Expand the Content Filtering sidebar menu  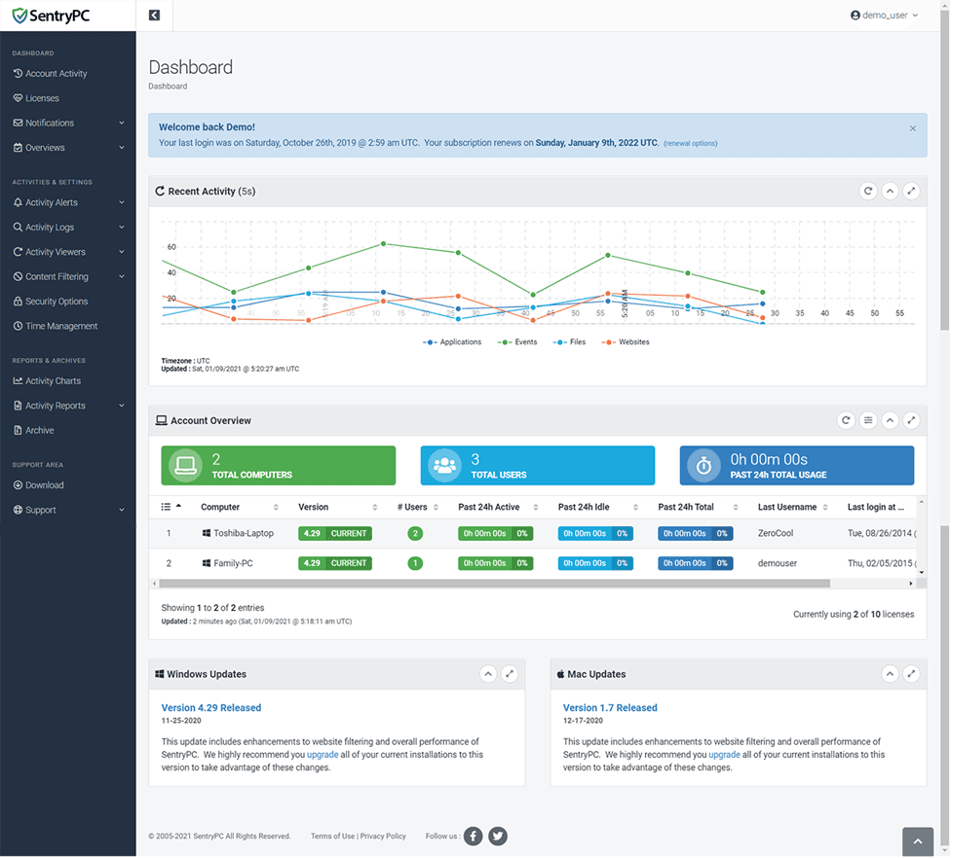pyautogui.click(x=59, y=276)
